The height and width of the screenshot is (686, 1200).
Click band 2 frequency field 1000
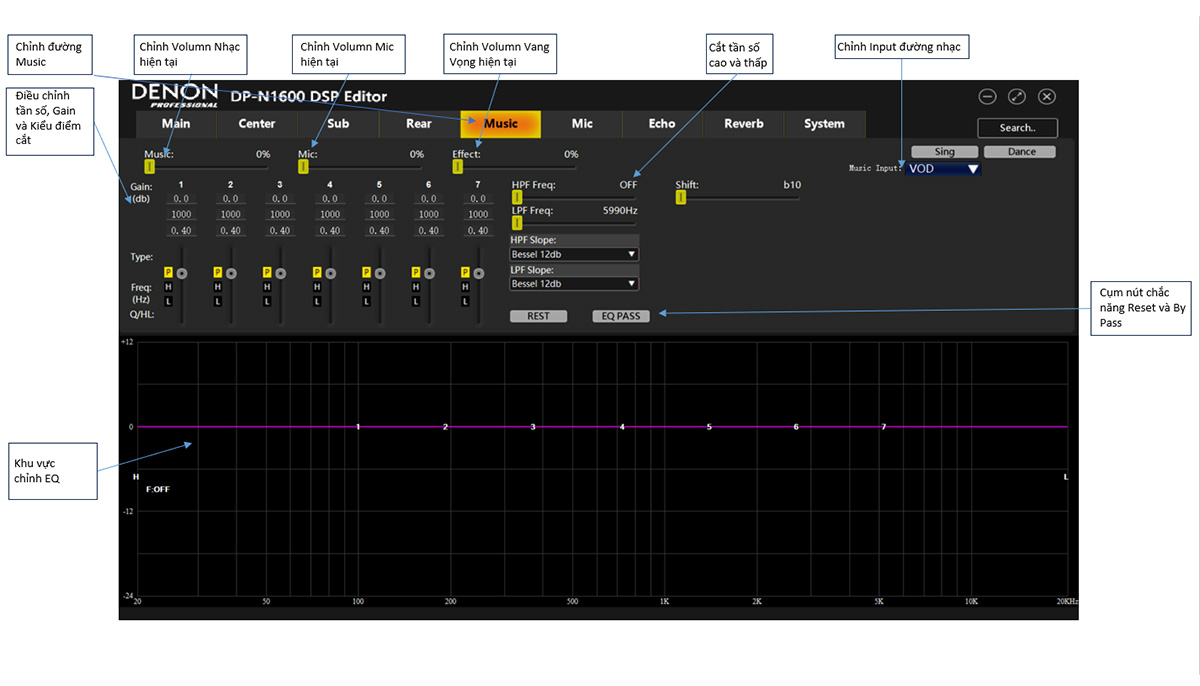pos(230,214)
